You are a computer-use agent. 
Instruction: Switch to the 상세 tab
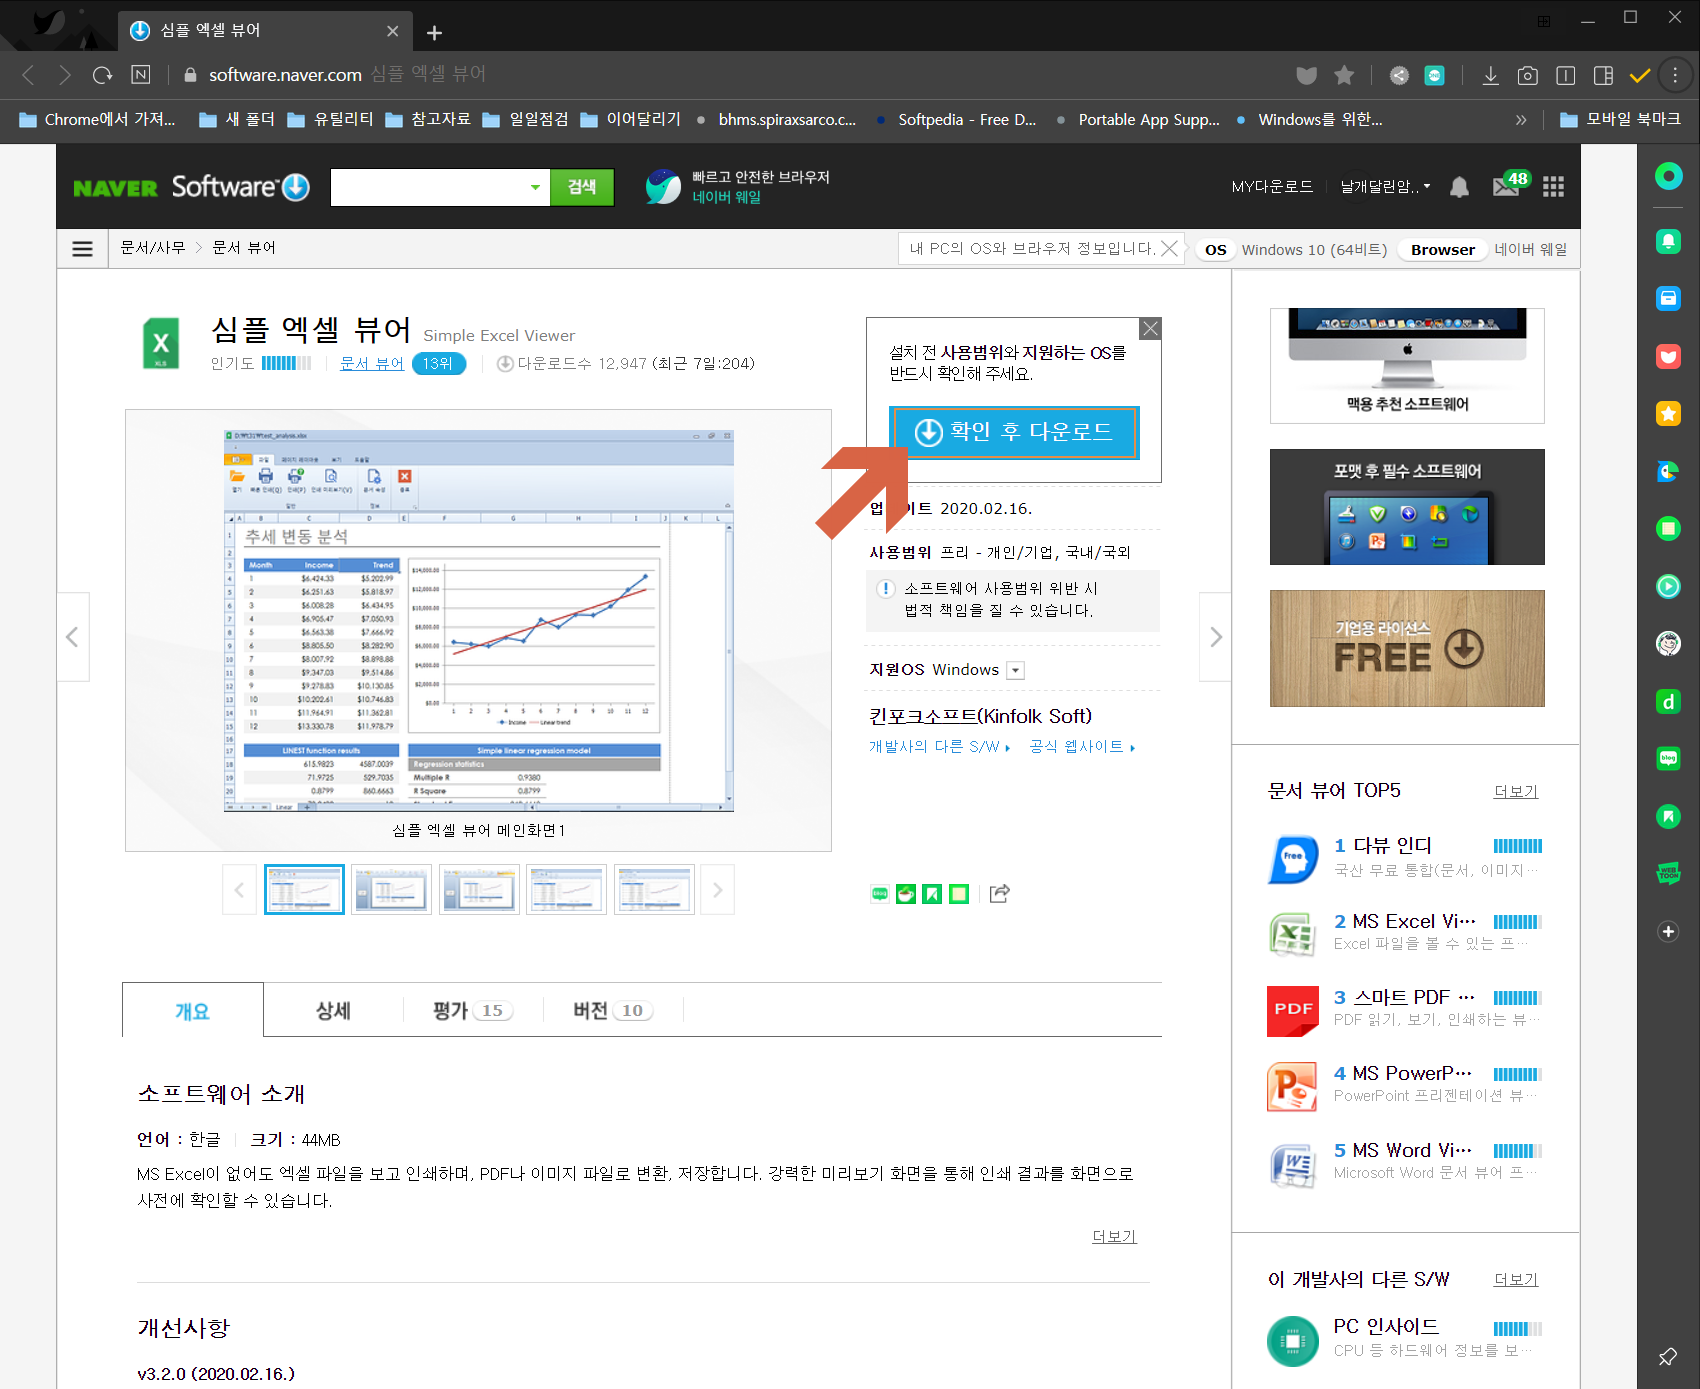pyautogui.click(x=333, y=1010)
